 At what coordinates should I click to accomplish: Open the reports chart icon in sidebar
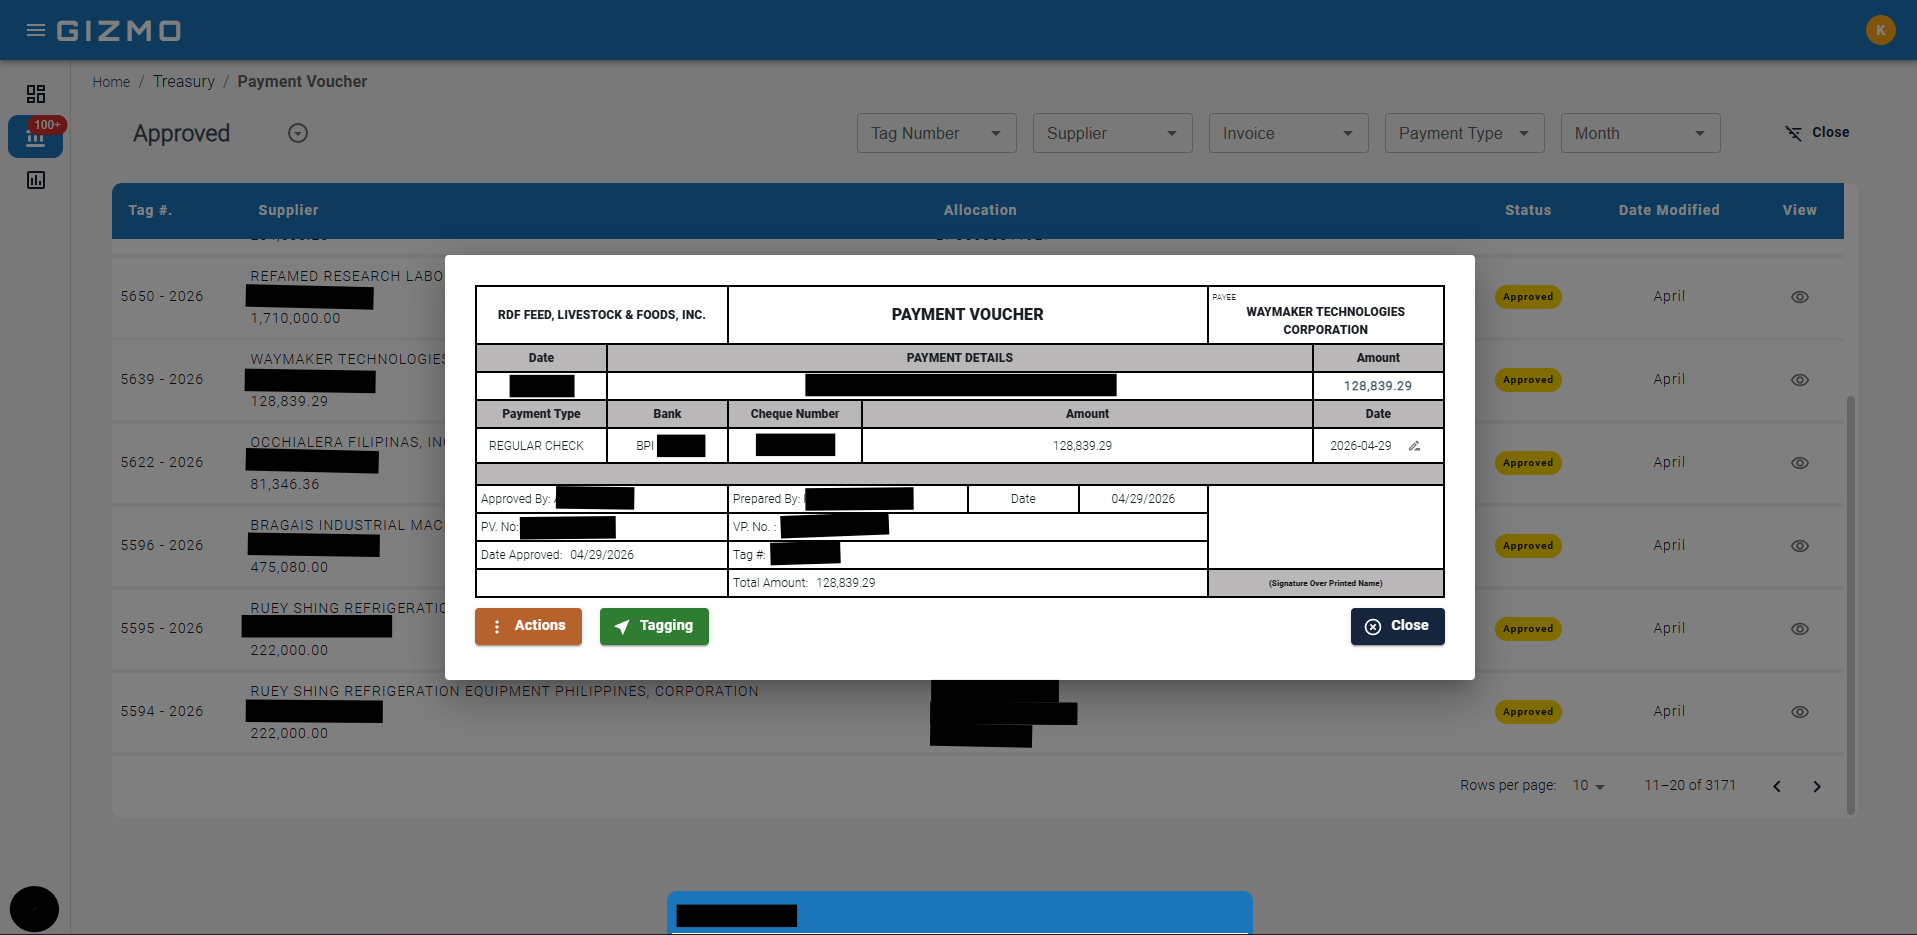(36, 180)
